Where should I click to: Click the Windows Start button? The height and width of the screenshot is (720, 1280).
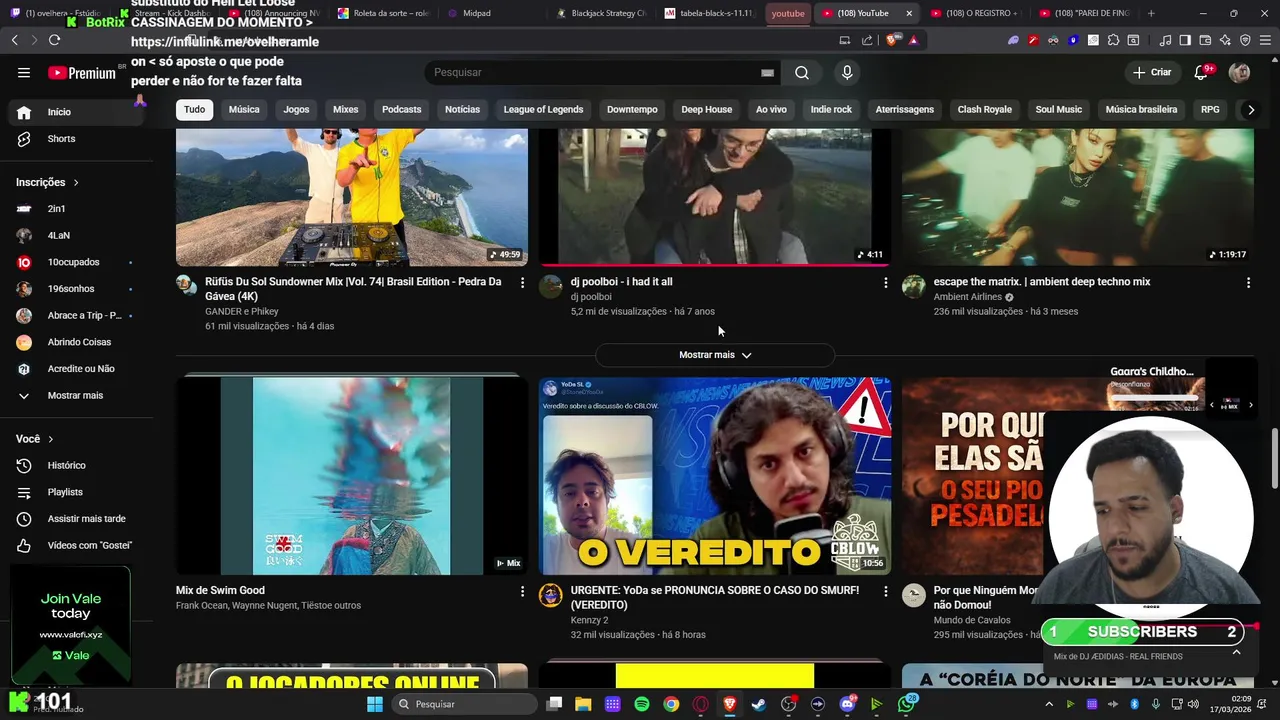[375, 704]
